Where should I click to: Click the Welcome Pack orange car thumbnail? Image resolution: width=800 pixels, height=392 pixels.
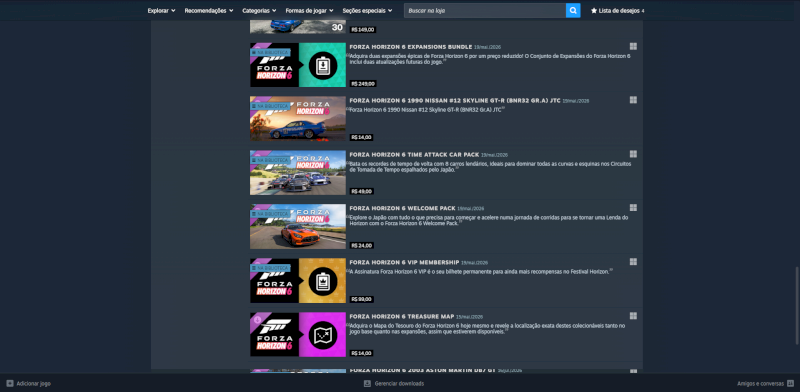tap(297, 227)
